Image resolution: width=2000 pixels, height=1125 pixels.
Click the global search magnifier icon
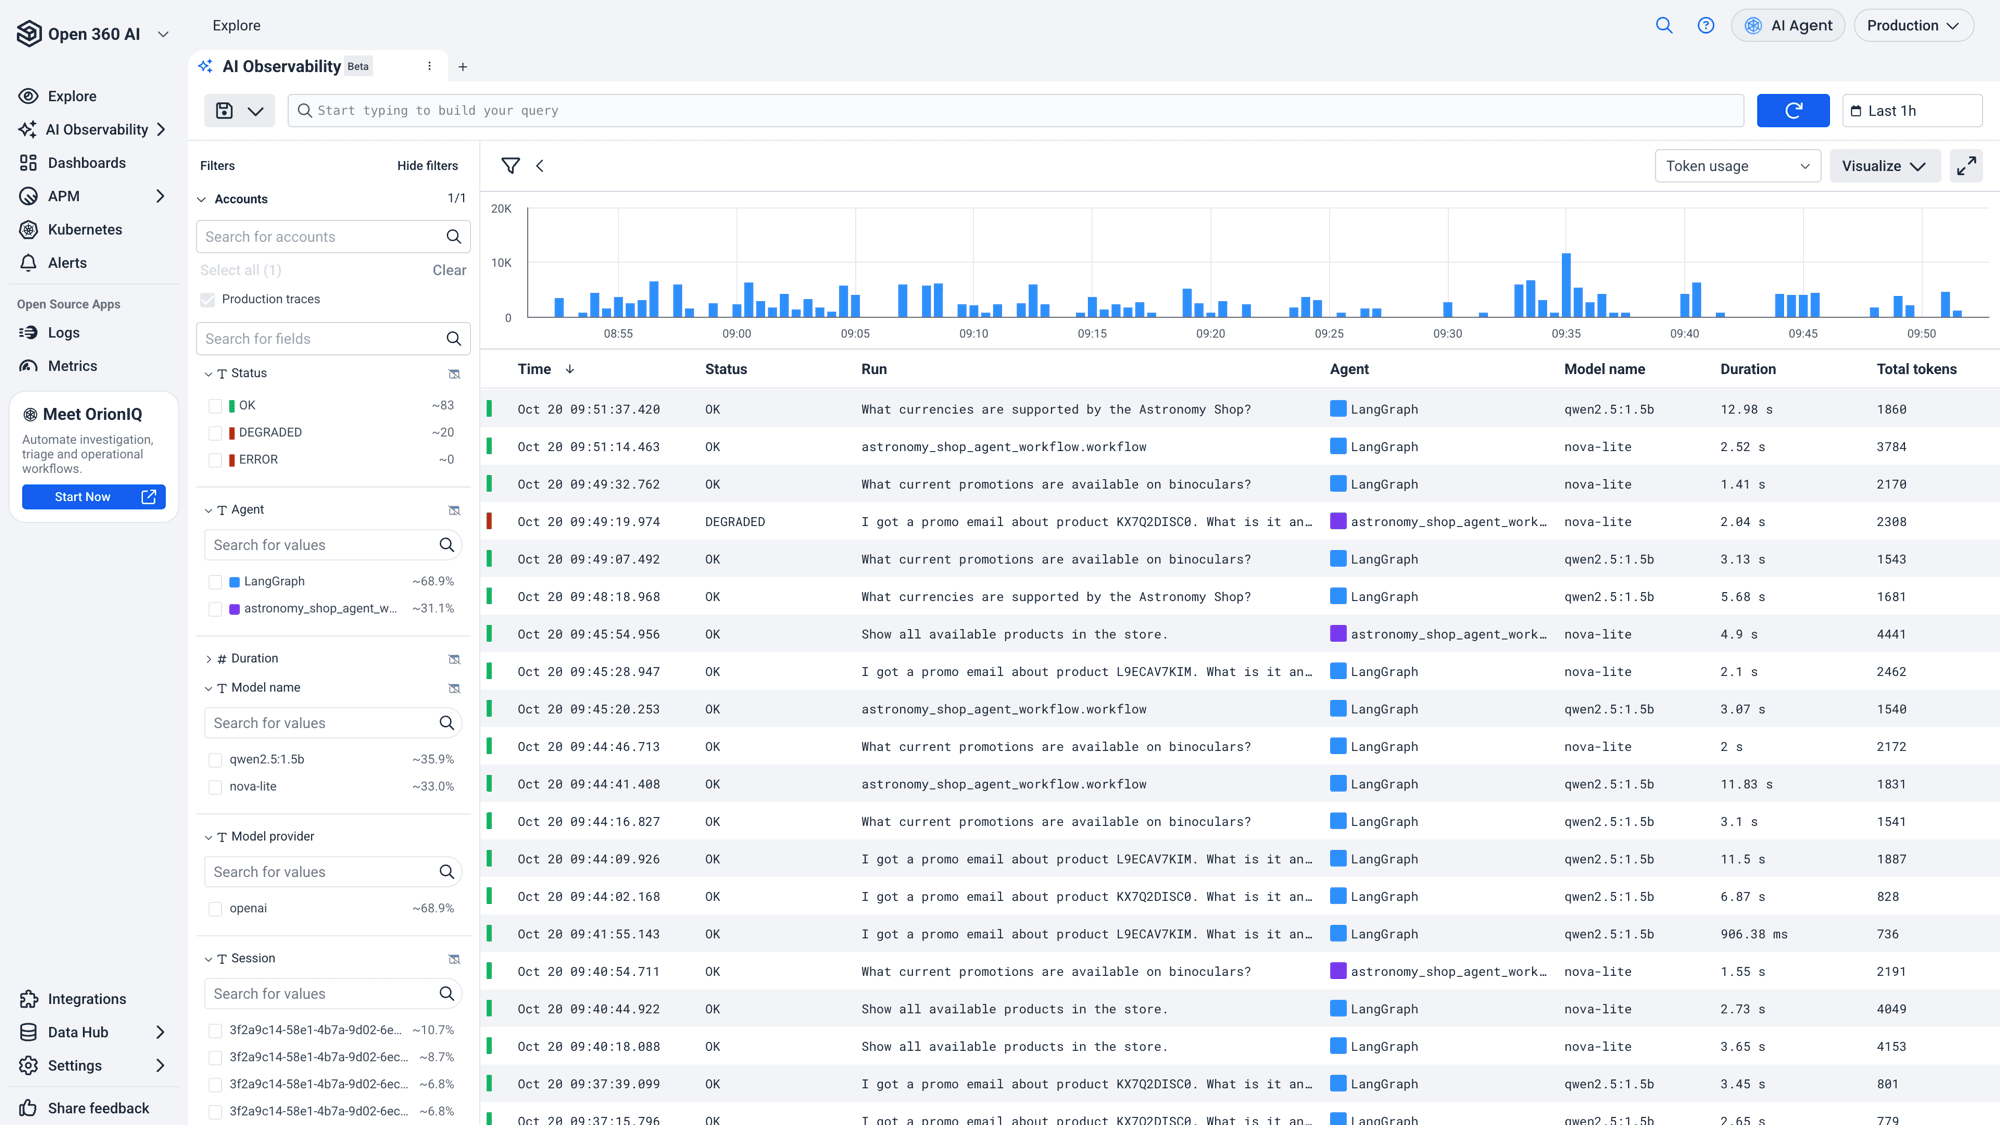[x=1664, y=26]
